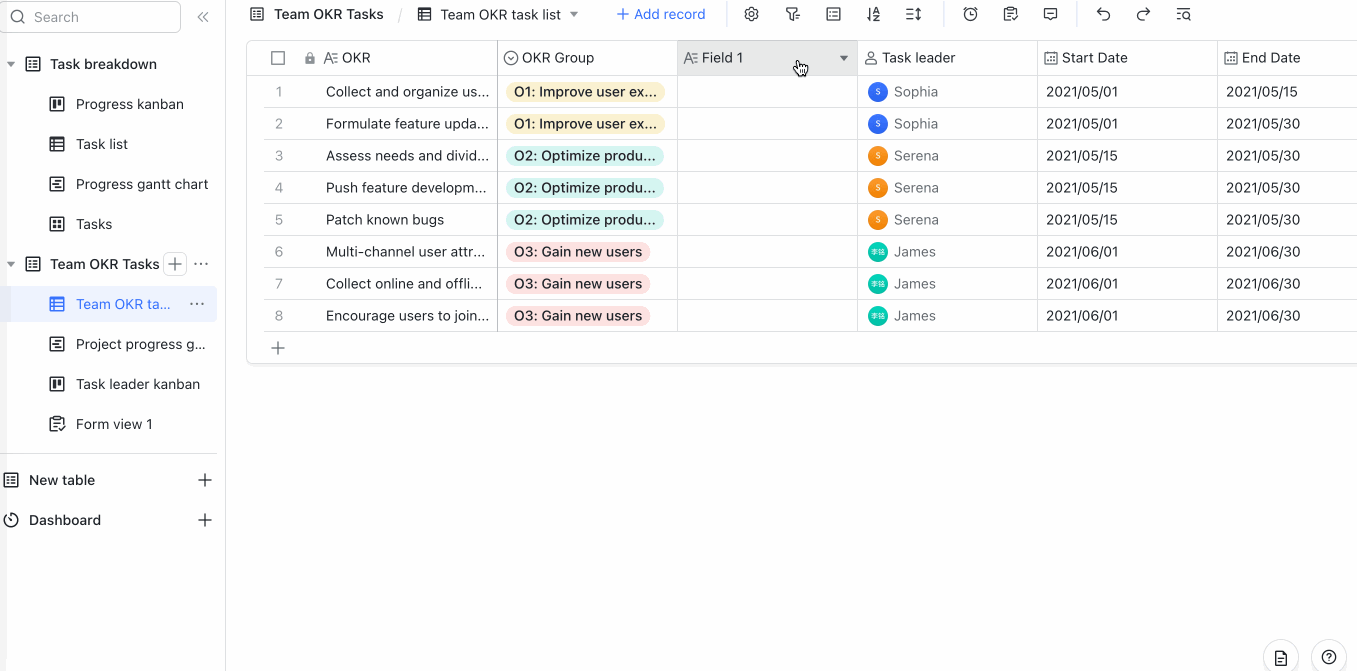Image resolution: width=1357 pixels, height=671 pixels.
Task: Click the grid view settings gear icon
Action: click(753, 14)
